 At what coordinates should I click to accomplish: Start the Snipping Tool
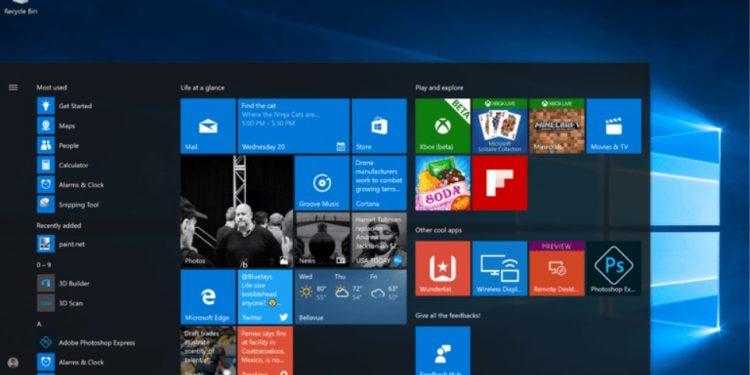[x=68, y=204]
